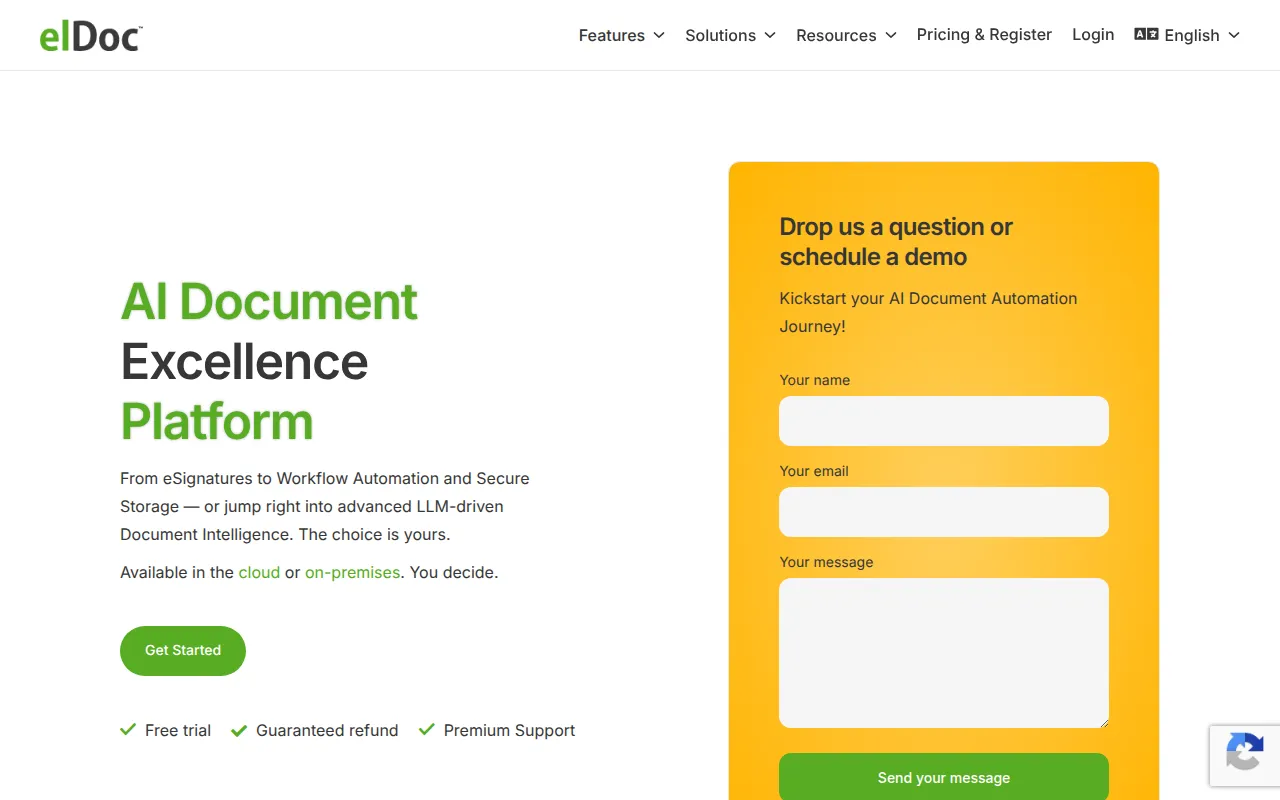Screen dimensions: 1280x800
Task: Open the Login page
Action: [1093, 34]
